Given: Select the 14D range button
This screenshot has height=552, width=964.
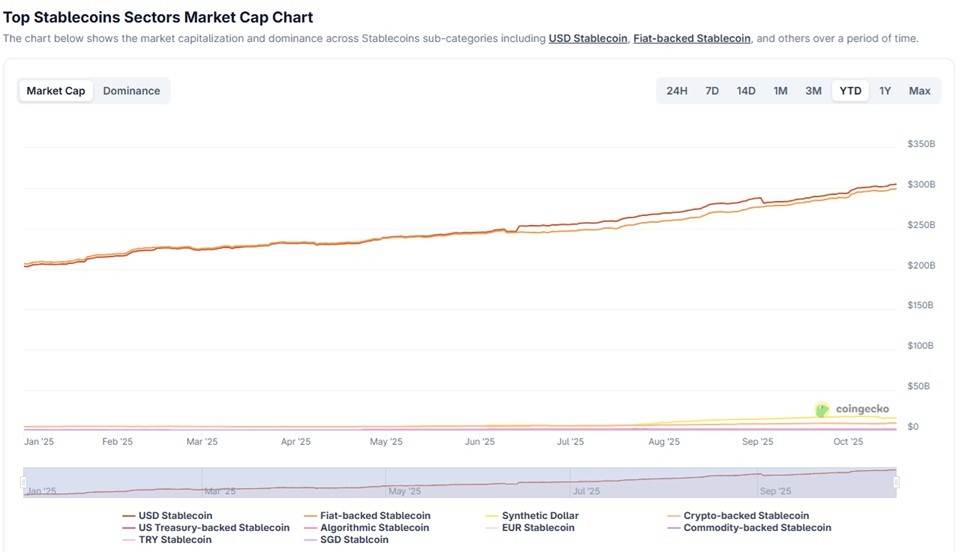Looking at the screenshot, I should click(746, 91).
